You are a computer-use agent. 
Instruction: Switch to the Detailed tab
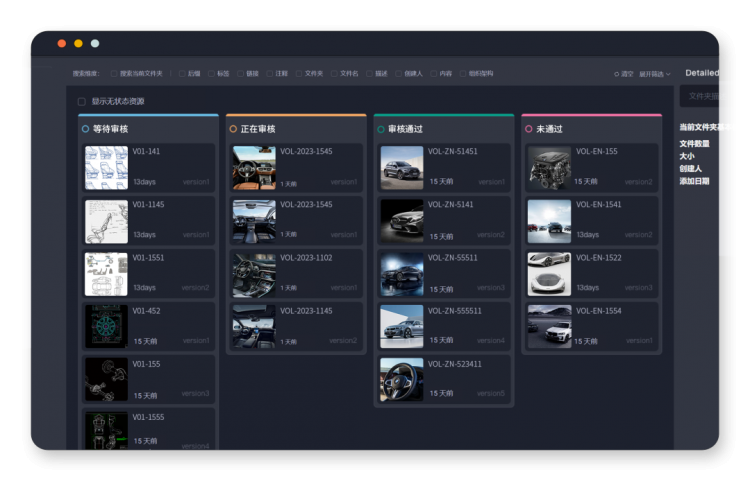coord(702,73)
